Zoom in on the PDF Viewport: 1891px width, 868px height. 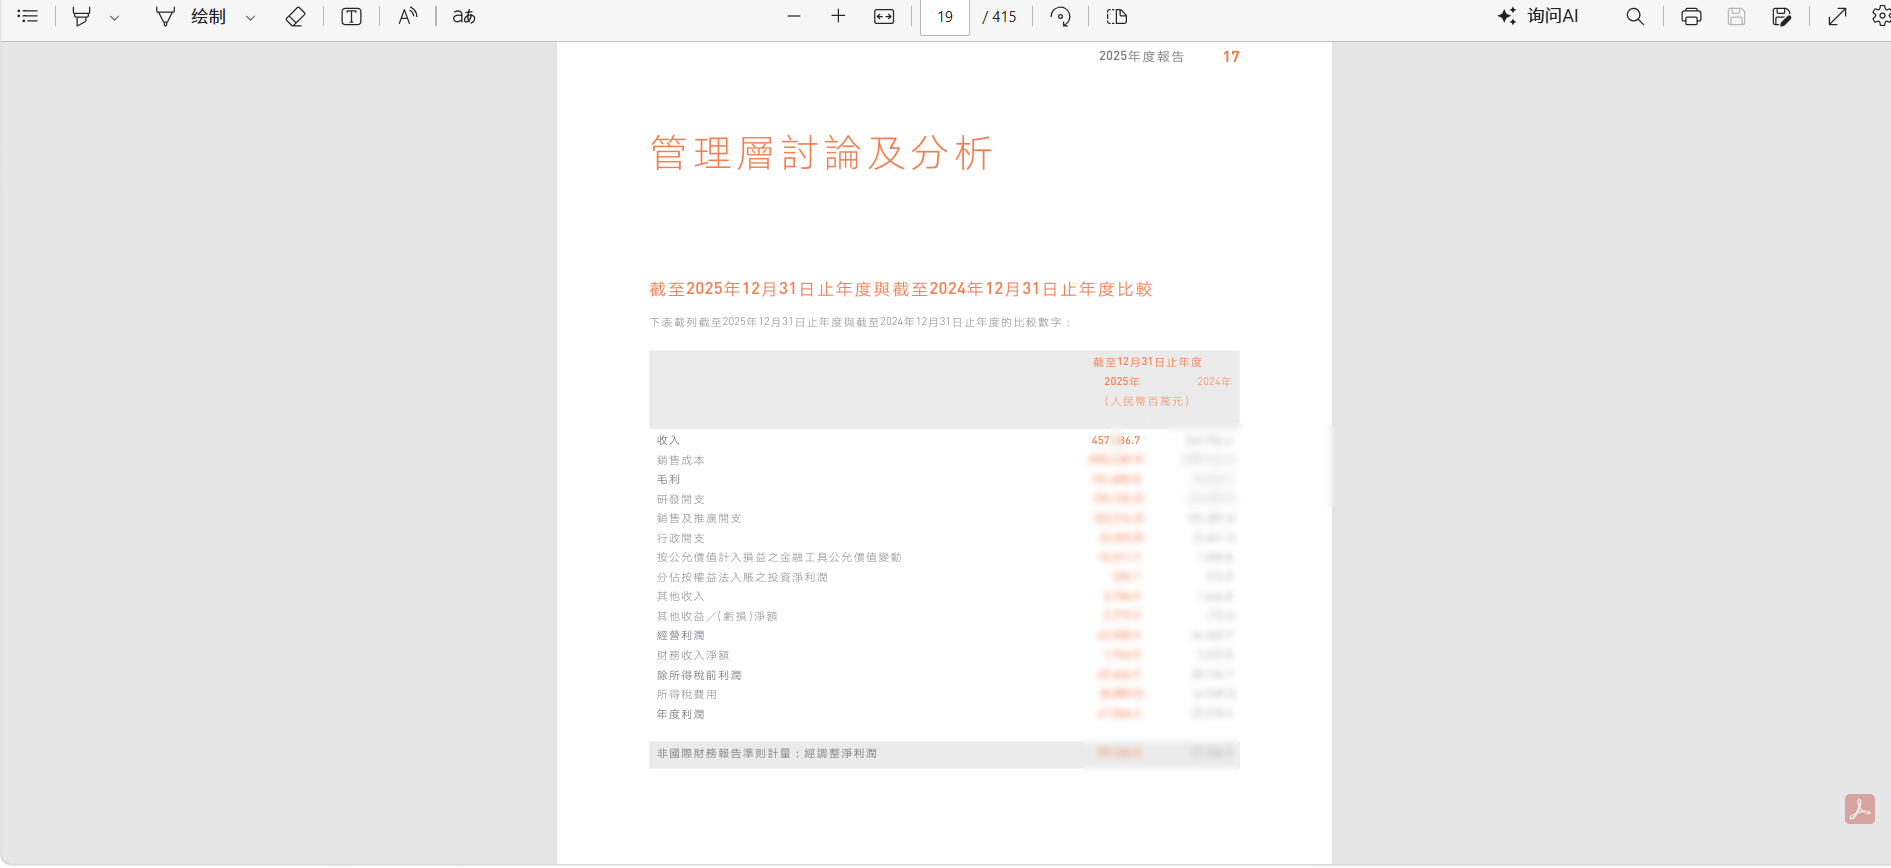coord(838,16)
